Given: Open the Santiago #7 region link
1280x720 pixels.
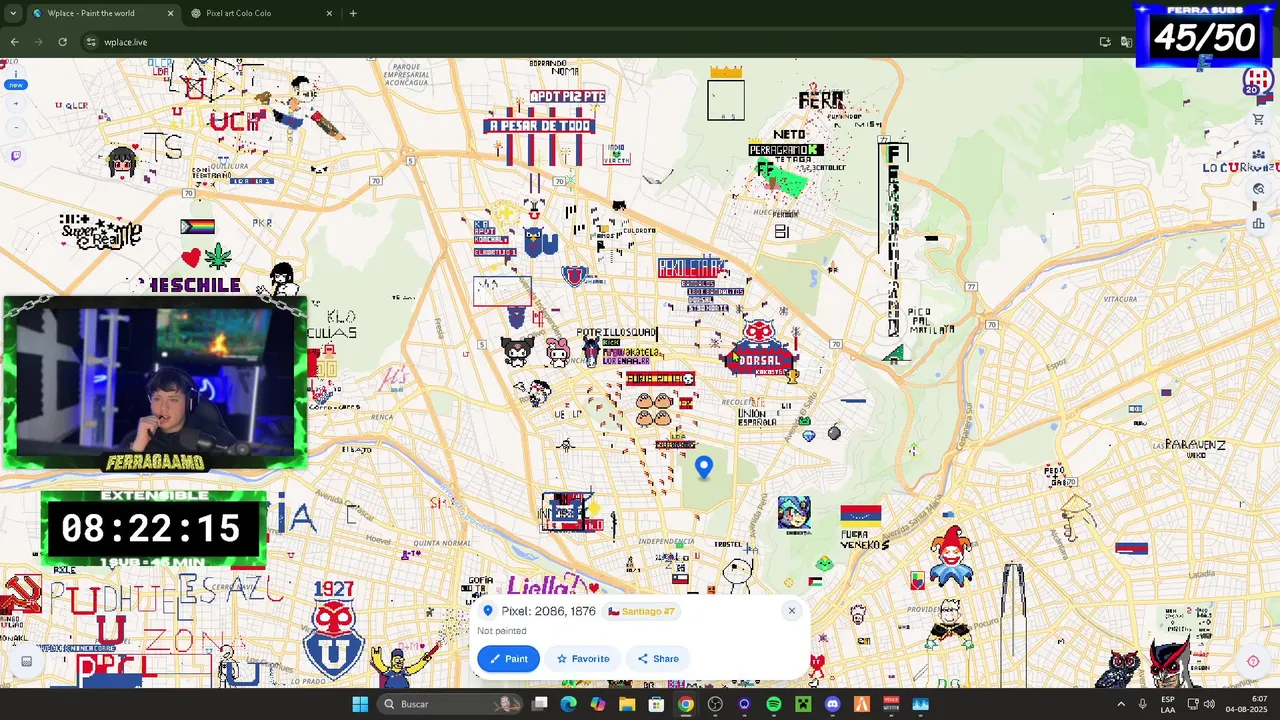Looking at the screenshot, I should point(642,611).
